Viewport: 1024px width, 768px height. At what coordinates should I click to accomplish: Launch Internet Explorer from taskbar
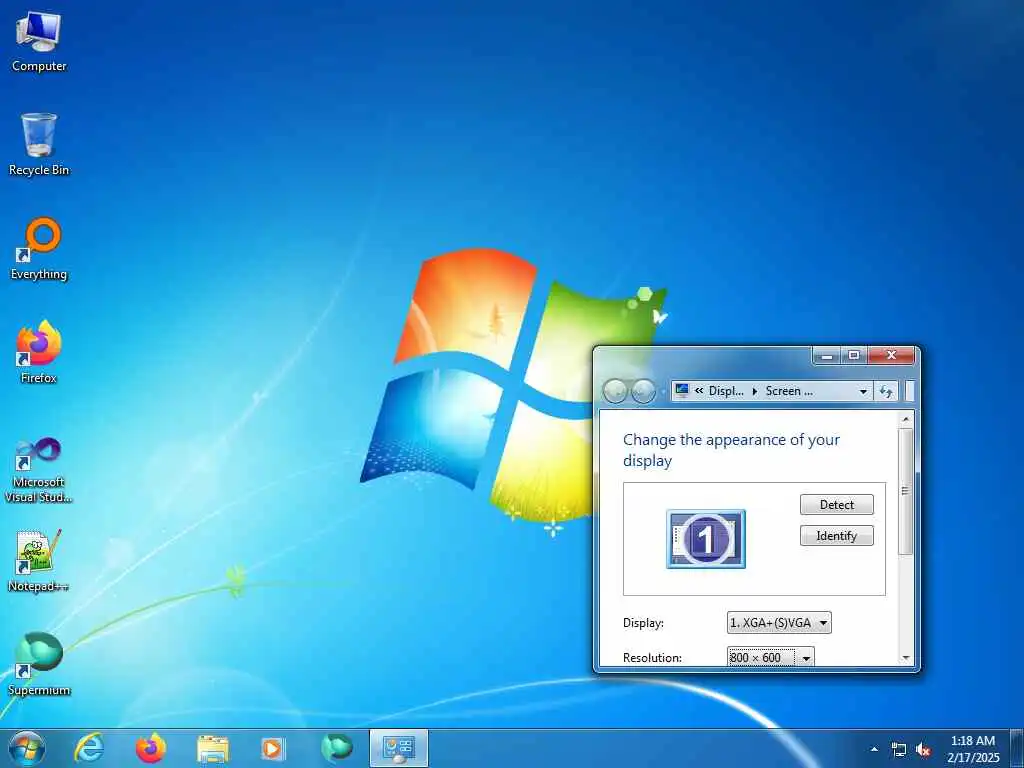(89, 748)
